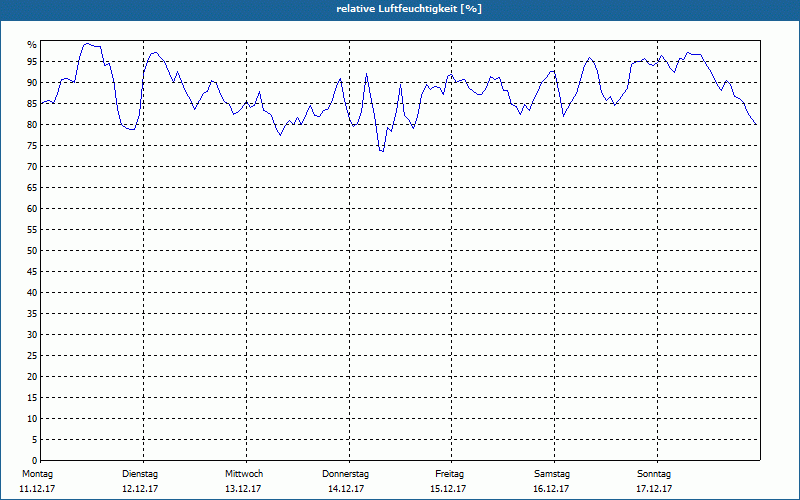Click the y-axis value '0'
This screenshot has width=800, height=500.
pos(35,461)
